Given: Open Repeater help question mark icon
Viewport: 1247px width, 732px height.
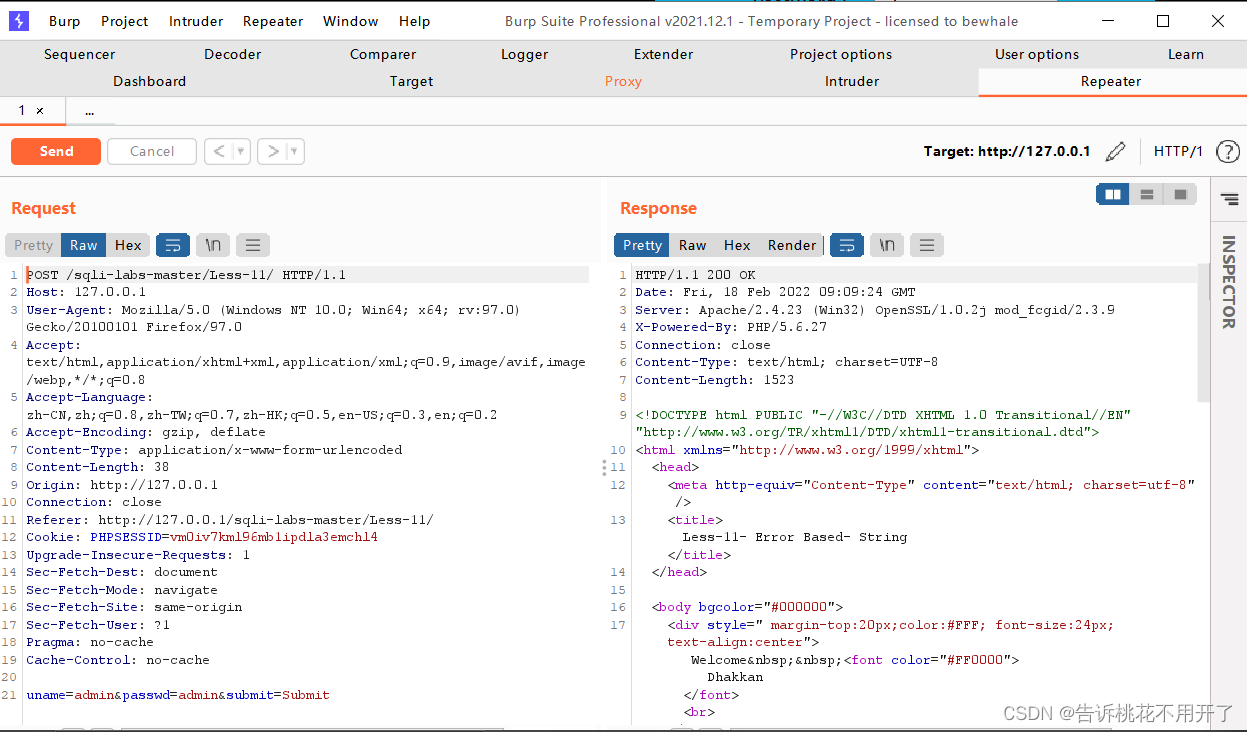Looking at the screenshot, I should 1227,152.
